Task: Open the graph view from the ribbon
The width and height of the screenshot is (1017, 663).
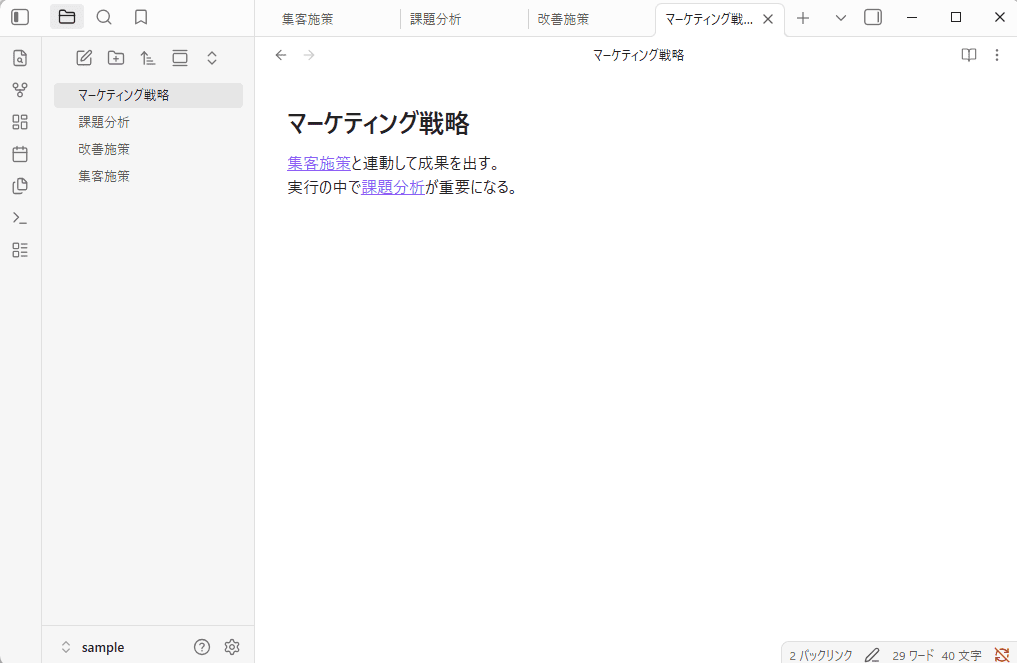Action: click(x=20, y=90)
